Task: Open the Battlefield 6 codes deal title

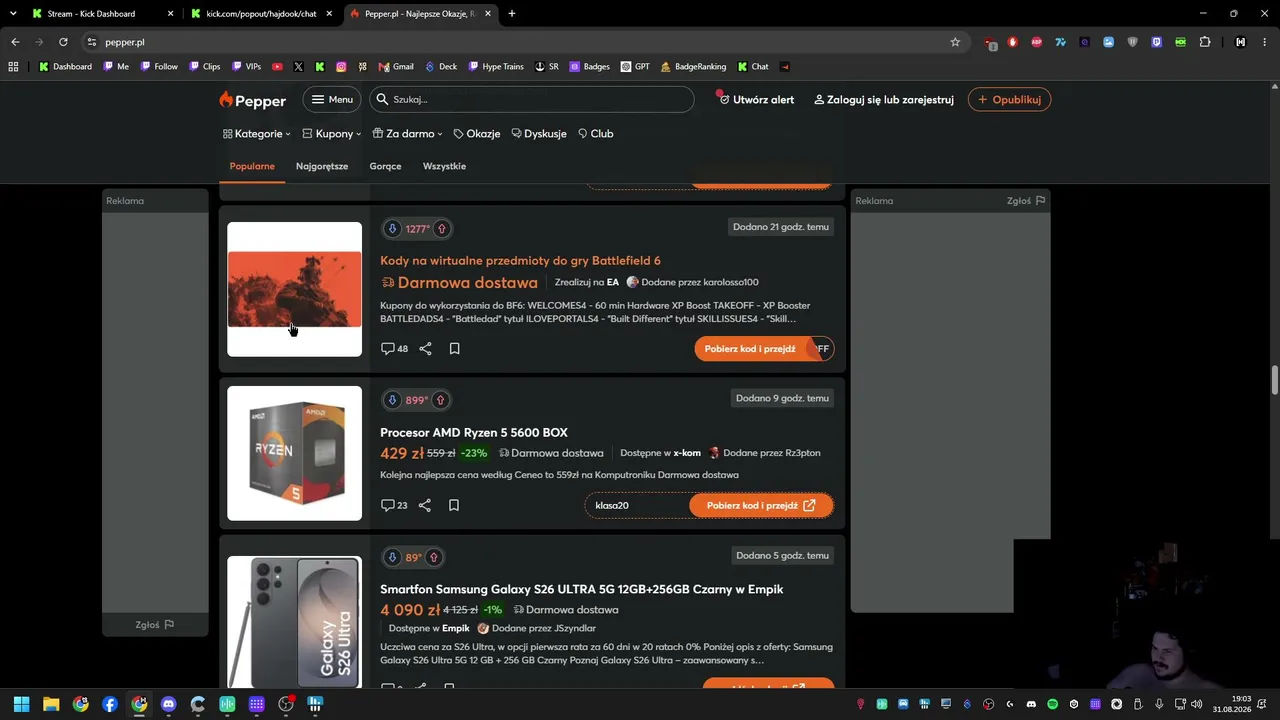Action: (520, 261)
